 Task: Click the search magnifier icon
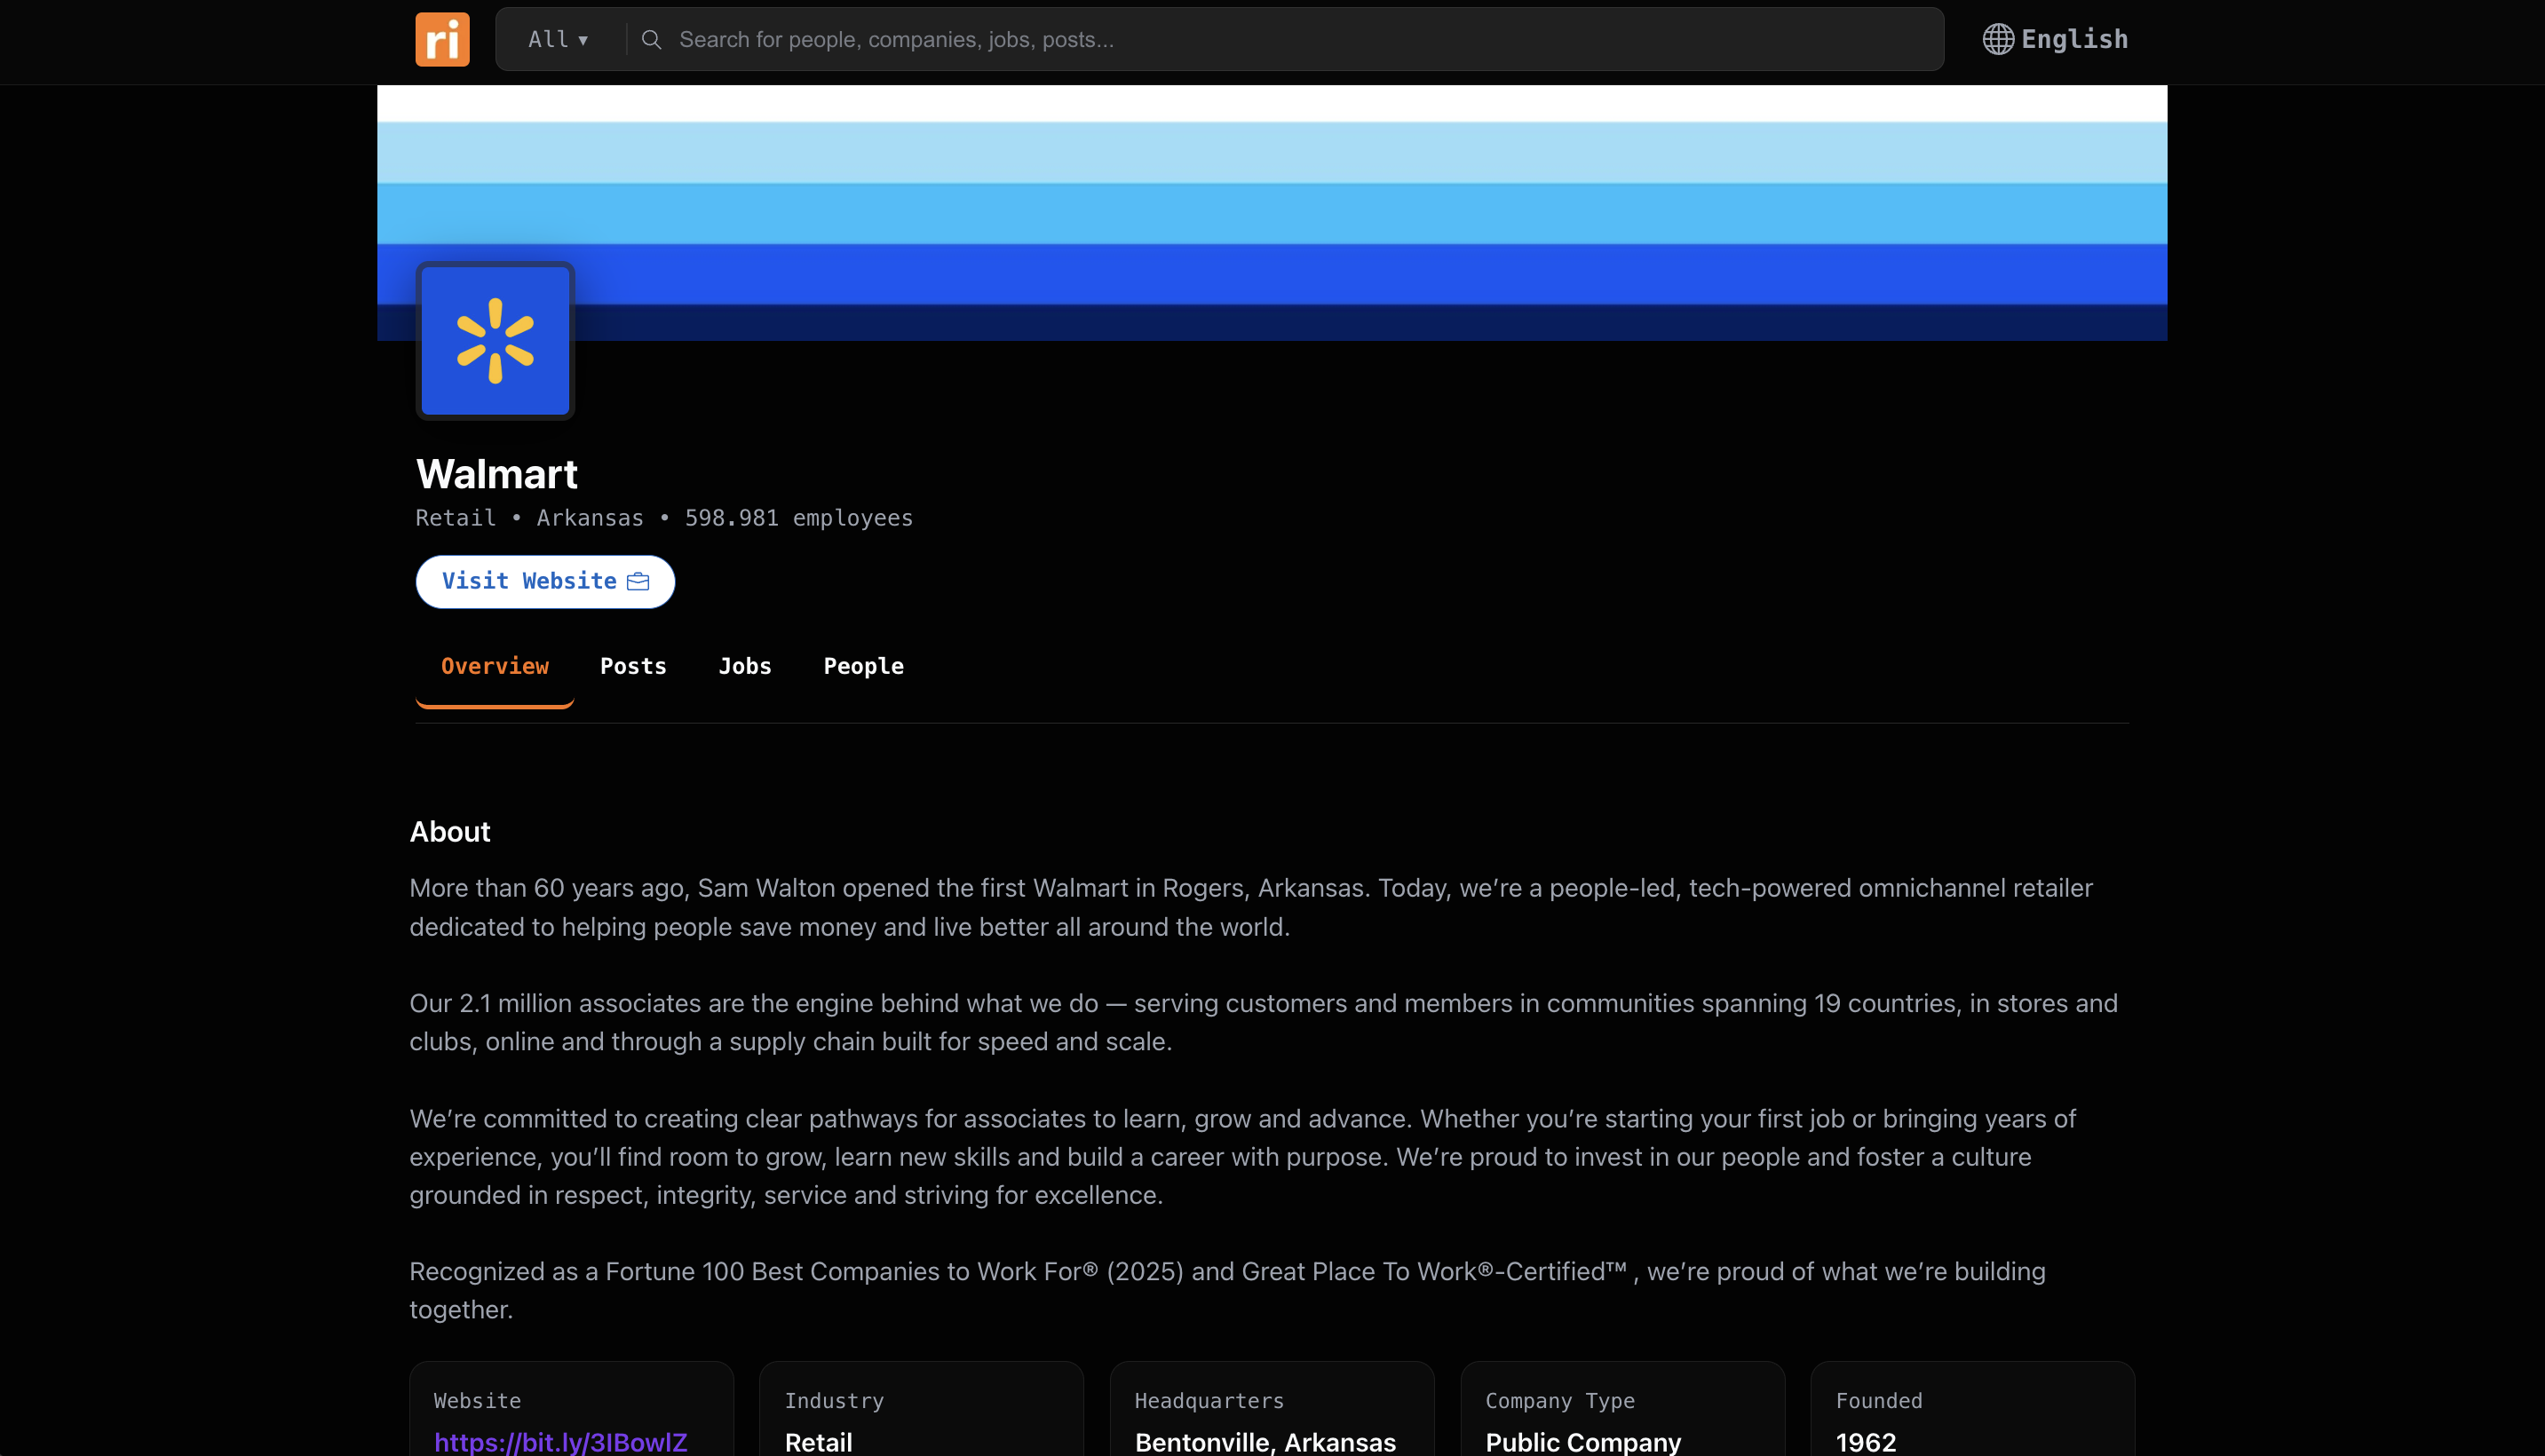(651, 40)
